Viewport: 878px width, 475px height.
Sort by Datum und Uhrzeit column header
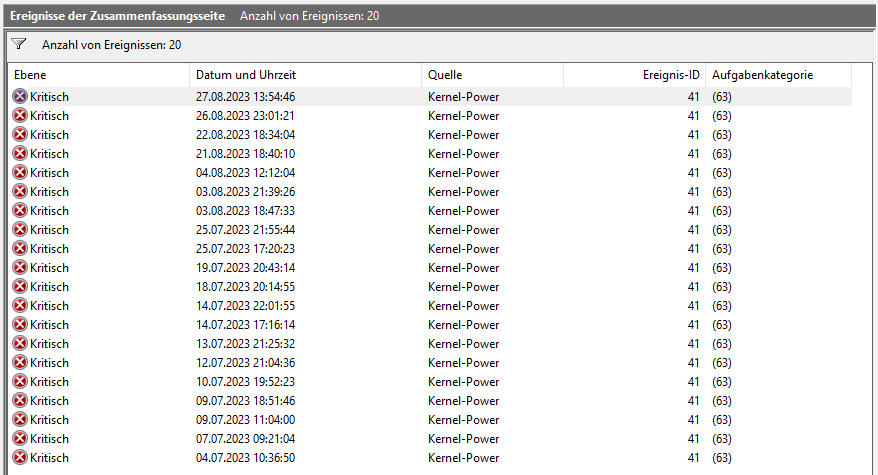click(305, 75)
